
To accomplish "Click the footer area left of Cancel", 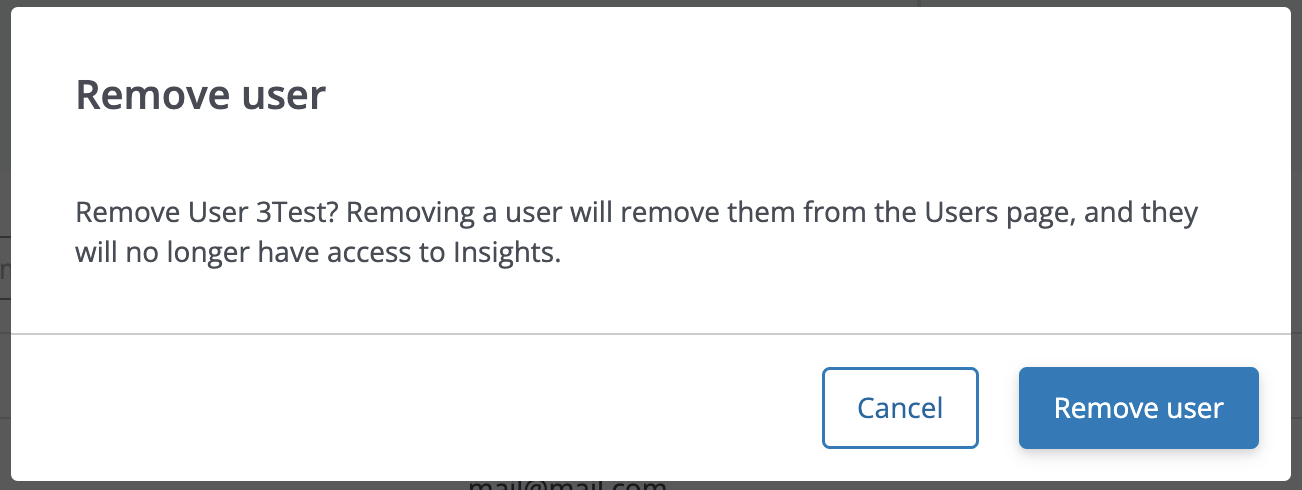I will (415, 408).
